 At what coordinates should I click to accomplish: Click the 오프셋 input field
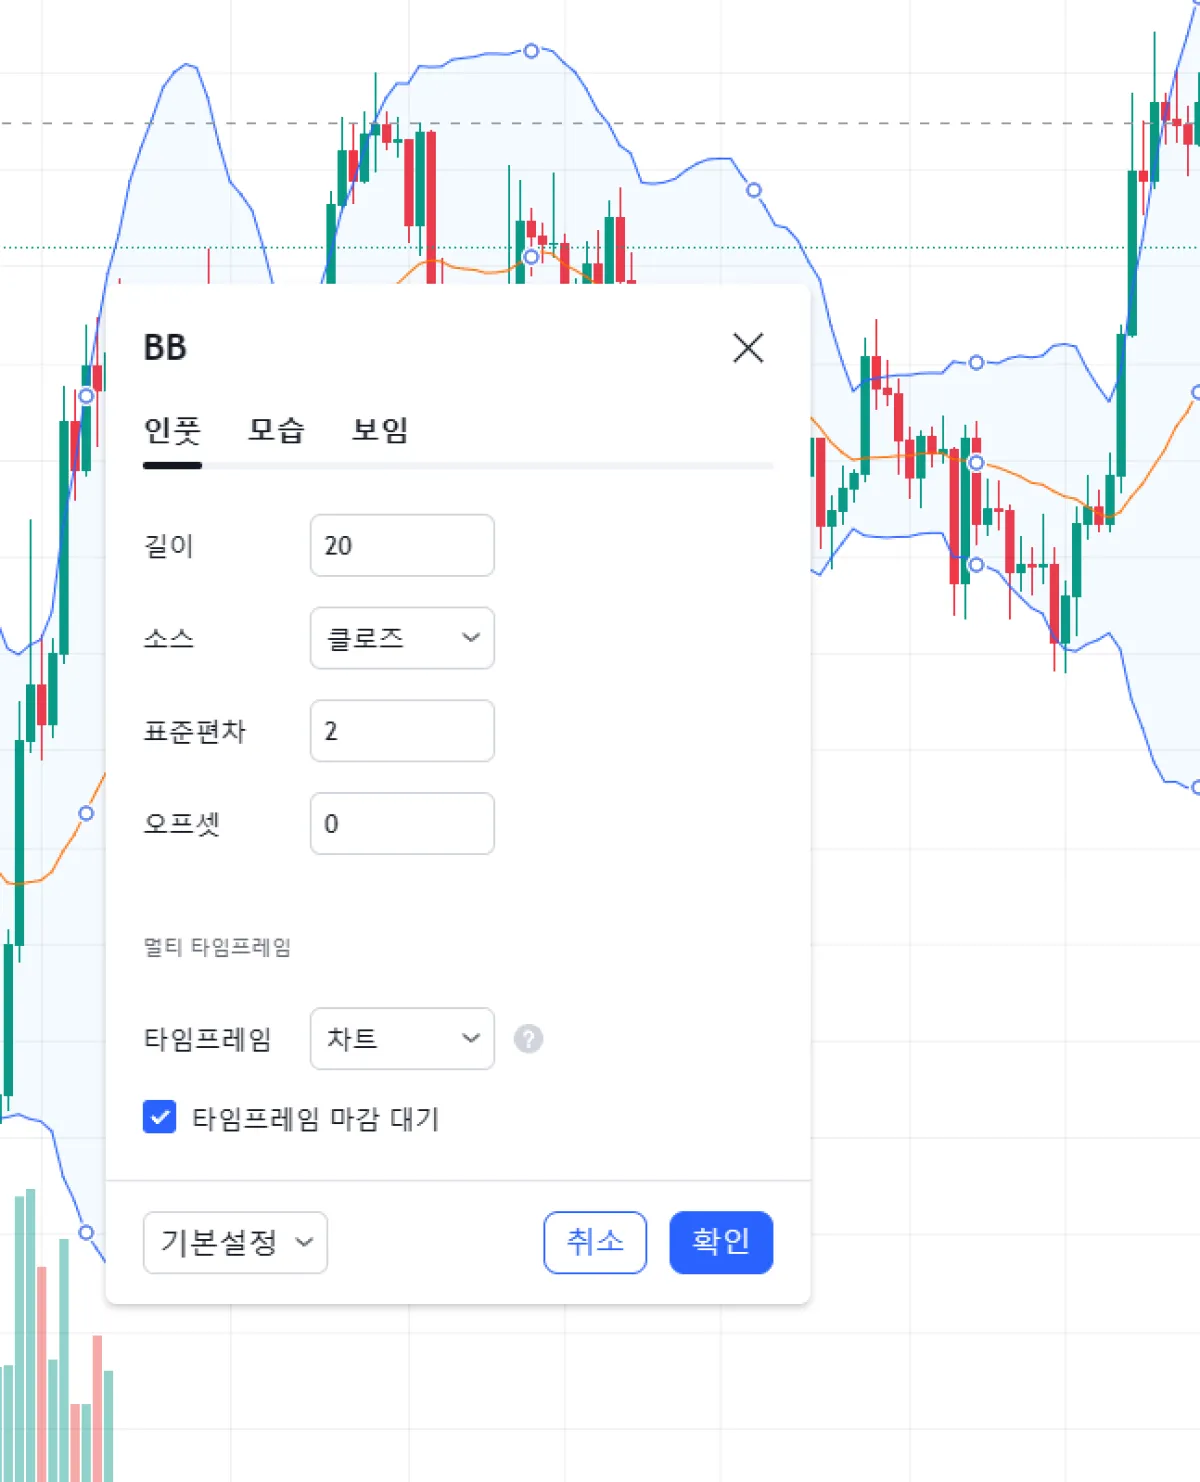402,824
